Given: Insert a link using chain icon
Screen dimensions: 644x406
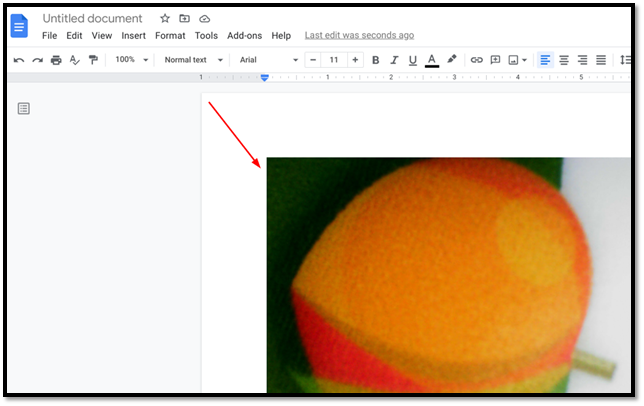Looking at the screenshot, I should click(x=476, y=60).
